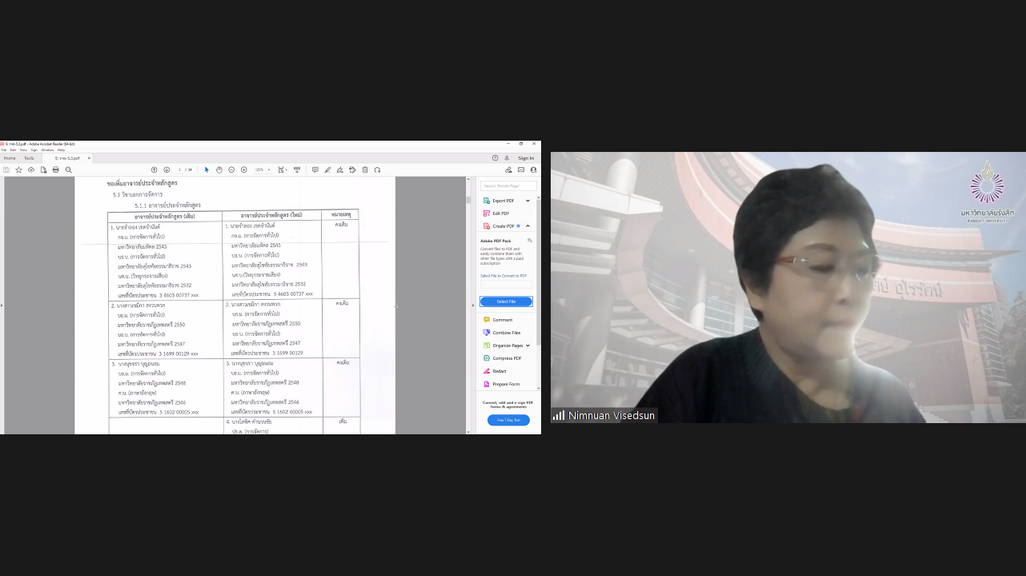This screenshot has width=1026, height=576.
Task: Click the Free 7-Day Trial button
Action: point(508,420)
